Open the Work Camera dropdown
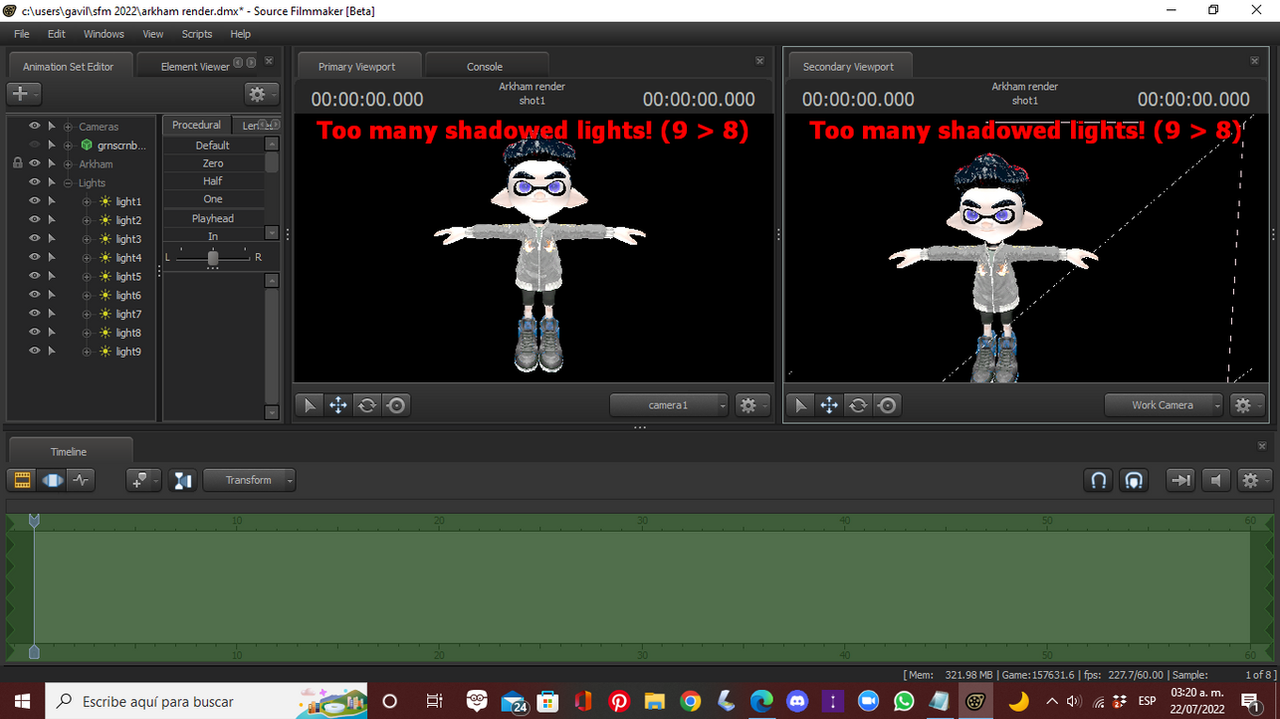The width and height of the screenshot is (1280, 719). (1164, 405)
